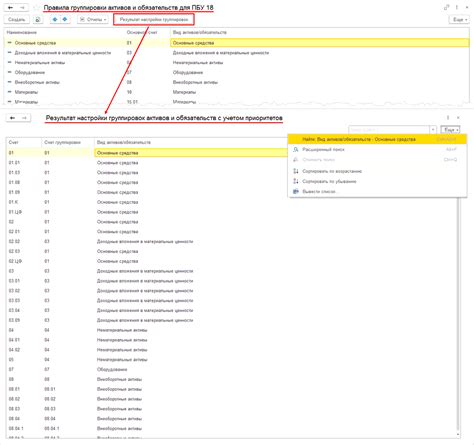Screen dimensions: 474x445
Task: Click the second blue move-item arrow icon
Action: 65,19
